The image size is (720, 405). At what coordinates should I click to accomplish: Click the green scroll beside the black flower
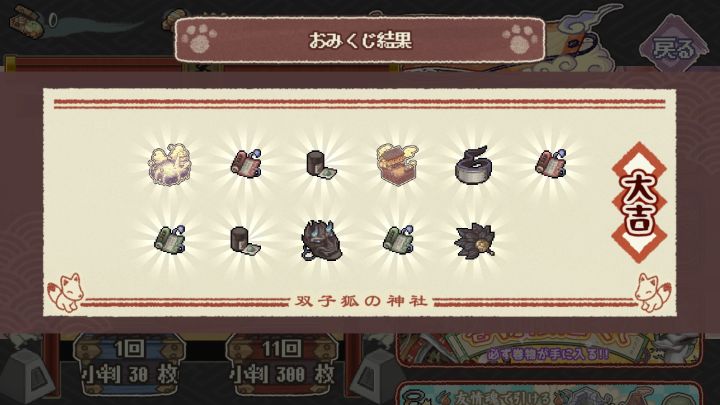[398, 239]
